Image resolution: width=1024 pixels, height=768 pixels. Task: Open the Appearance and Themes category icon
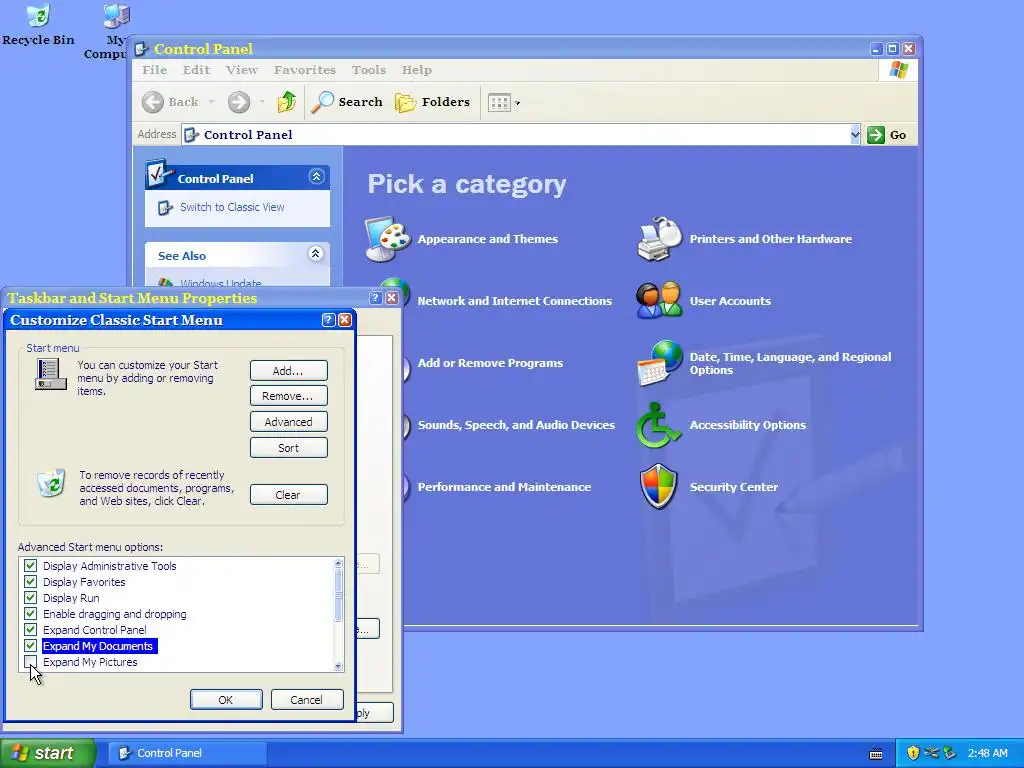(387, 239)
